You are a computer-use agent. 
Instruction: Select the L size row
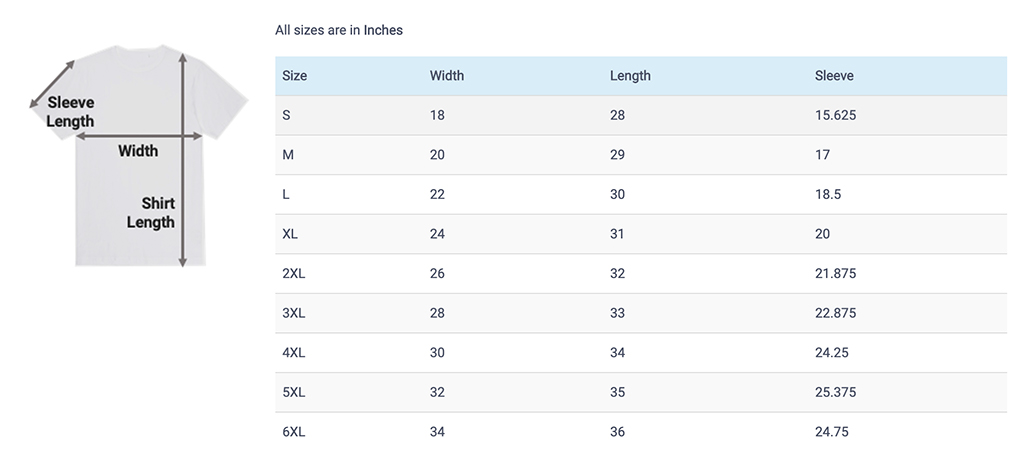(287, 194)
